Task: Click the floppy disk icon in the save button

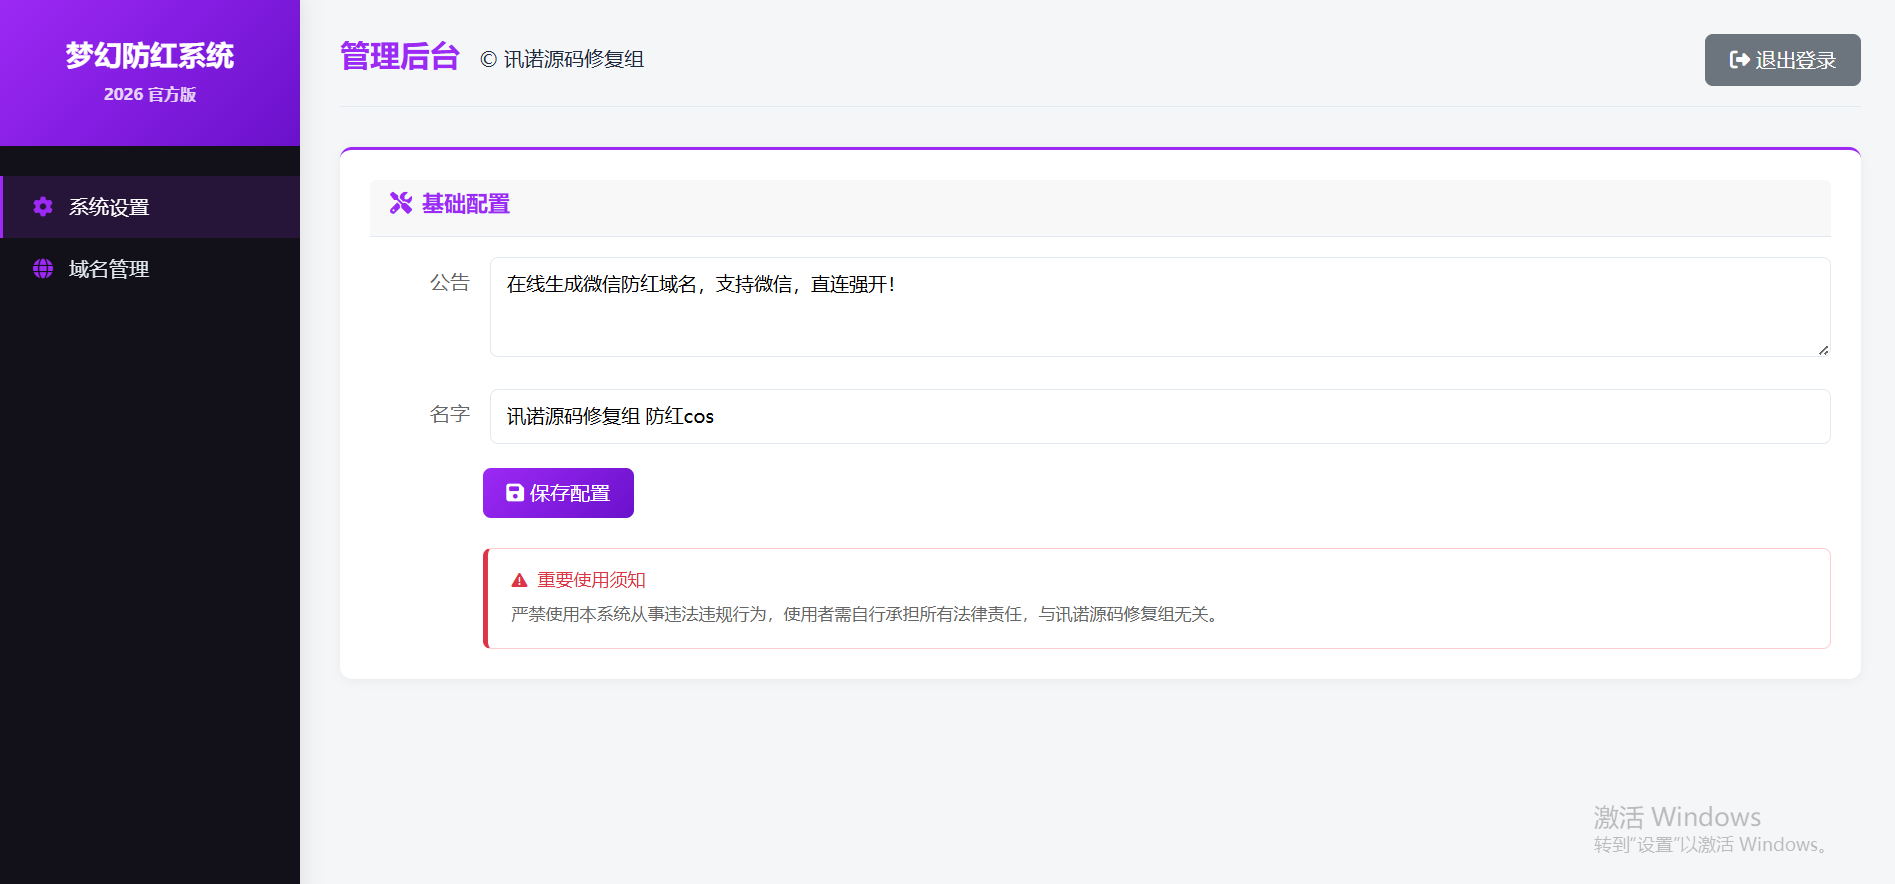Action: [515, 493]
